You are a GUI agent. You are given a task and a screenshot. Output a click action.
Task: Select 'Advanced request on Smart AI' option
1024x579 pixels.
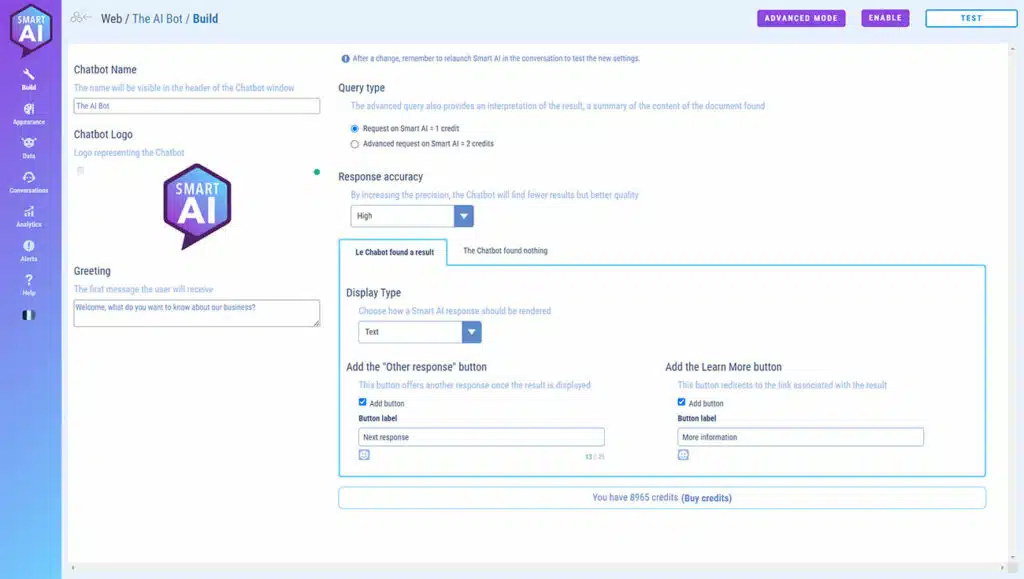355,144
